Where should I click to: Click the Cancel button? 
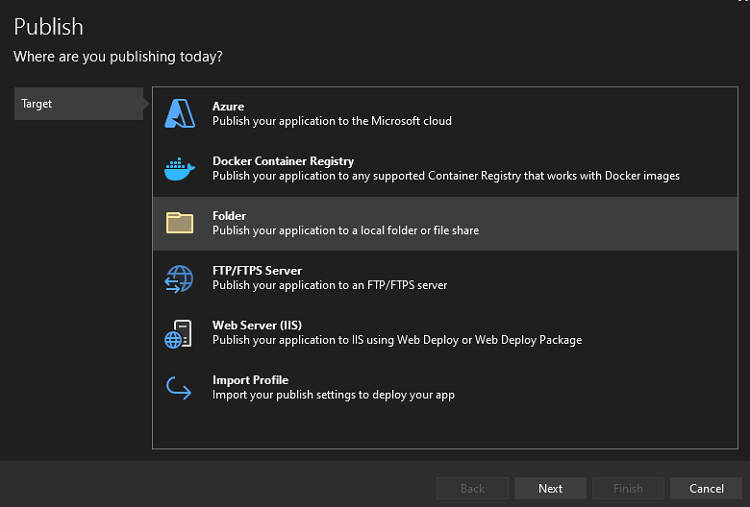coord(706,488)
